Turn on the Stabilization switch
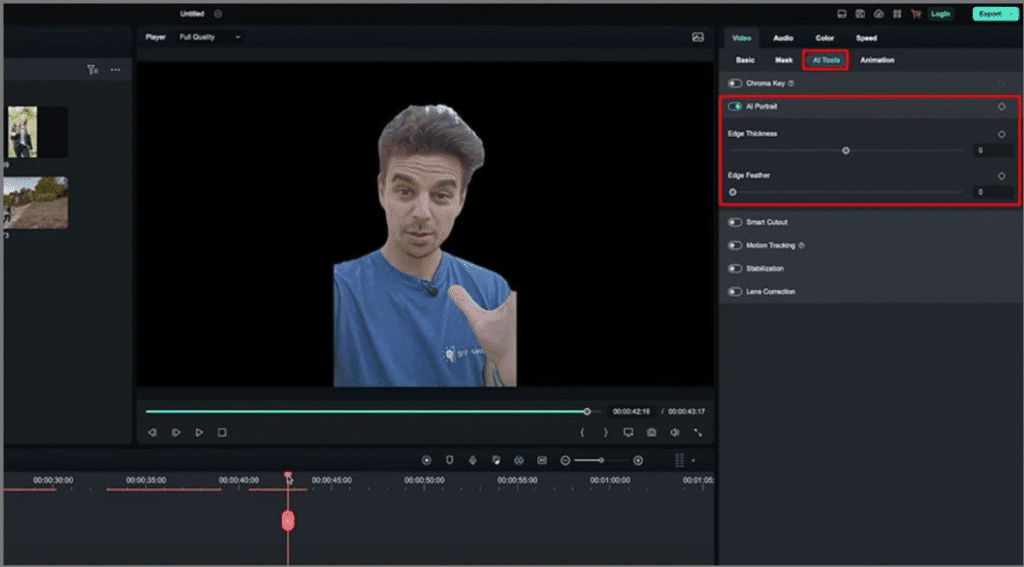Screen dimensions: 1024x567 click(735, 268)
